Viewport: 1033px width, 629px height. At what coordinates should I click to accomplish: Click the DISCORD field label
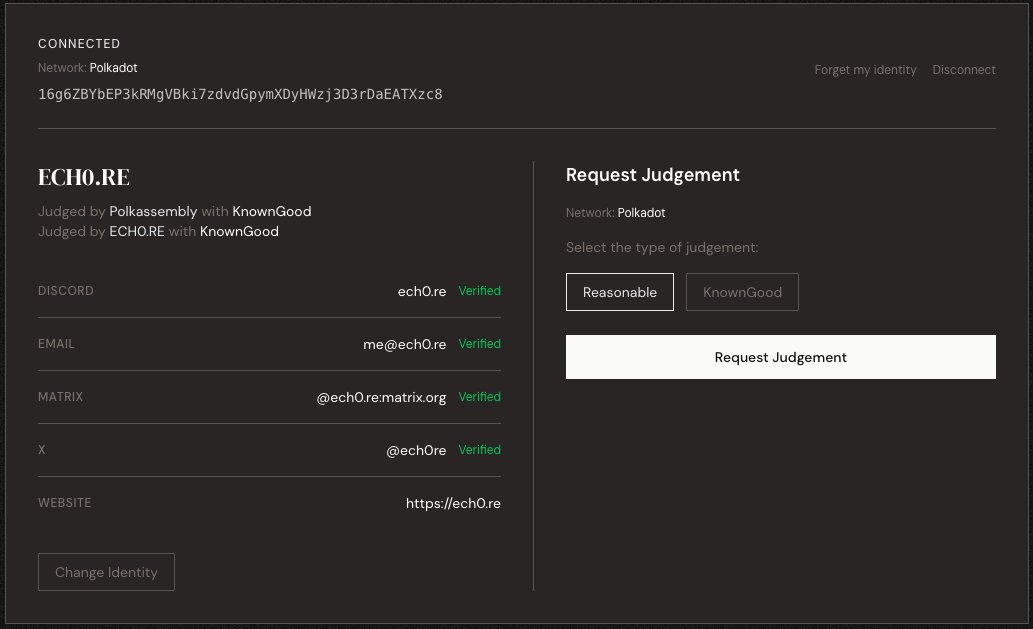tap(66, 290)
